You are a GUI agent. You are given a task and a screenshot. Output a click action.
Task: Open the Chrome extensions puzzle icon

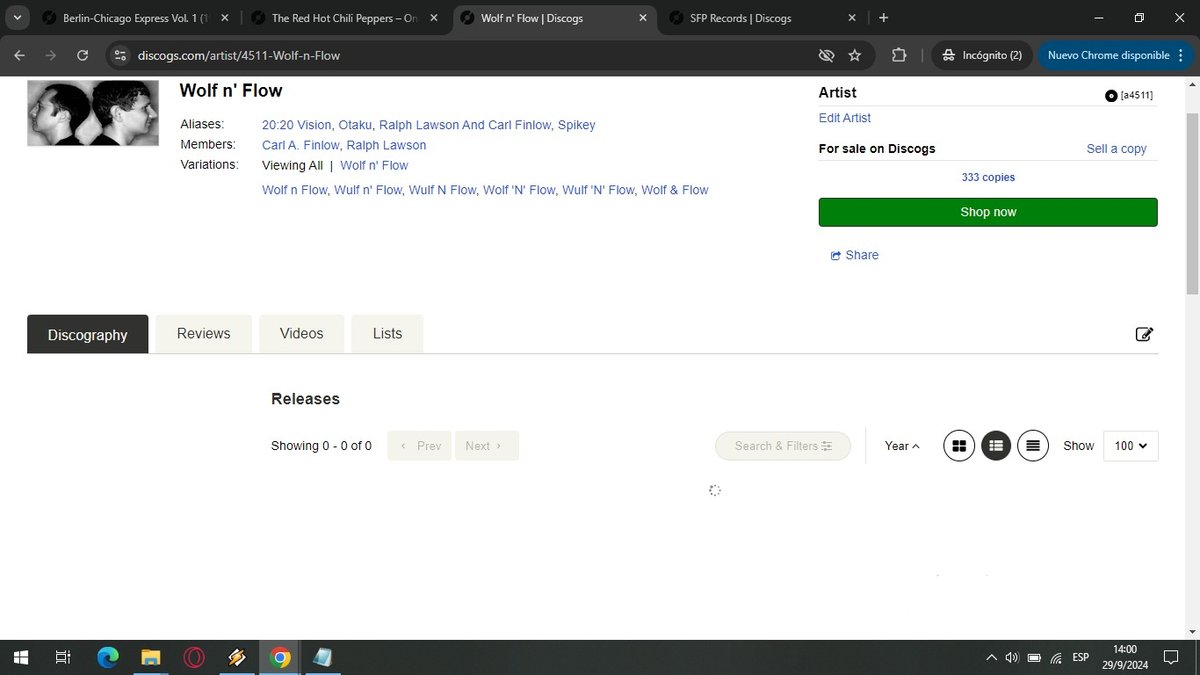[898, 55]
